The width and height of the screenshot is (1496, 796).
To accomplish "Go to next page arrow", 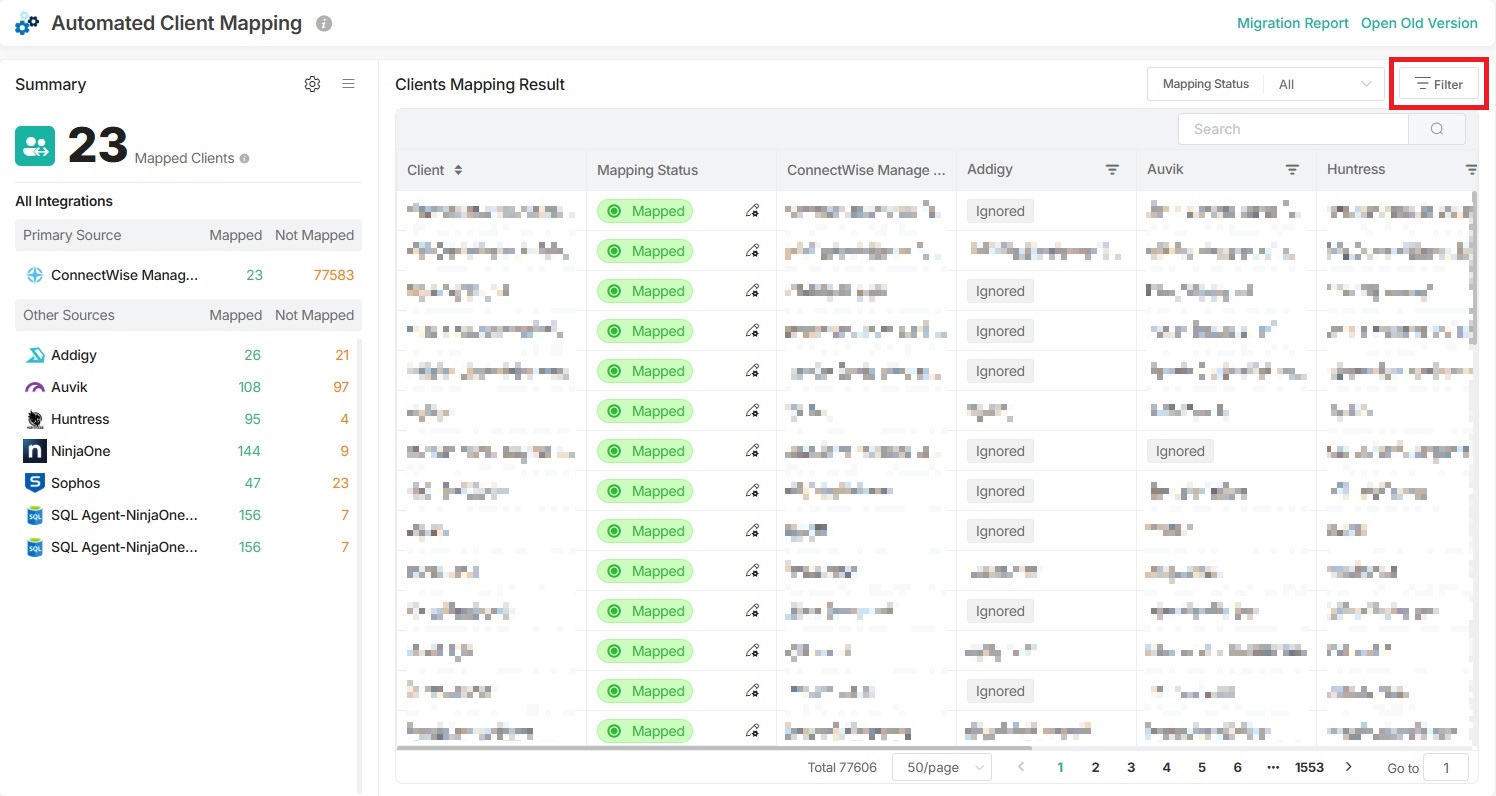I will tap(1348, 767).
